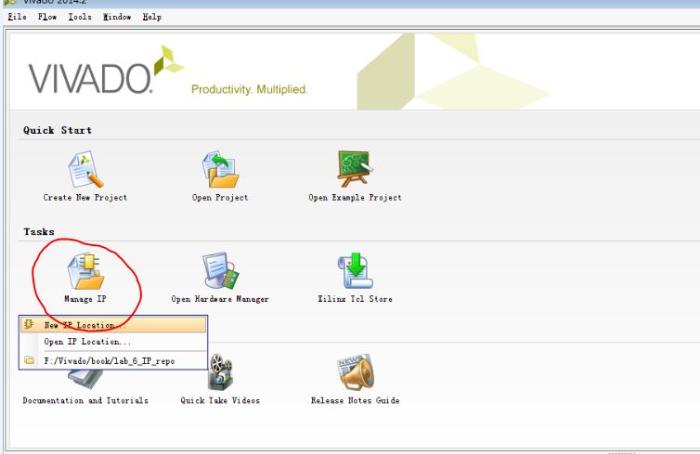700x454 pixels.
Task: Click the Manage IP icon
Action: pos(85,271)
